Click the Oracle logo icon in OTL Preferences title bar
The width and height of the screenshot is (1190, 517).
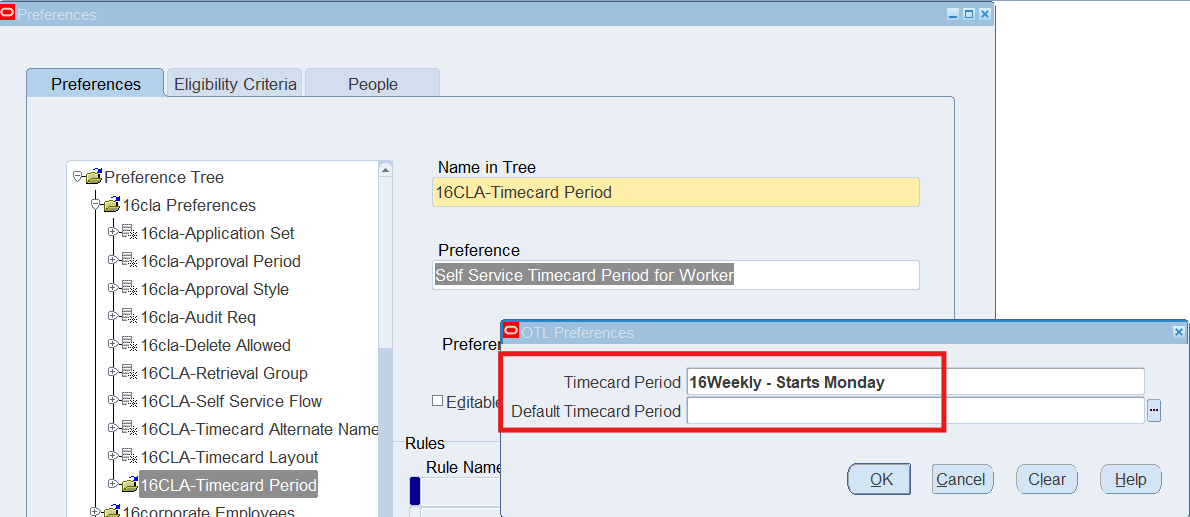click(x=511, y=332)
